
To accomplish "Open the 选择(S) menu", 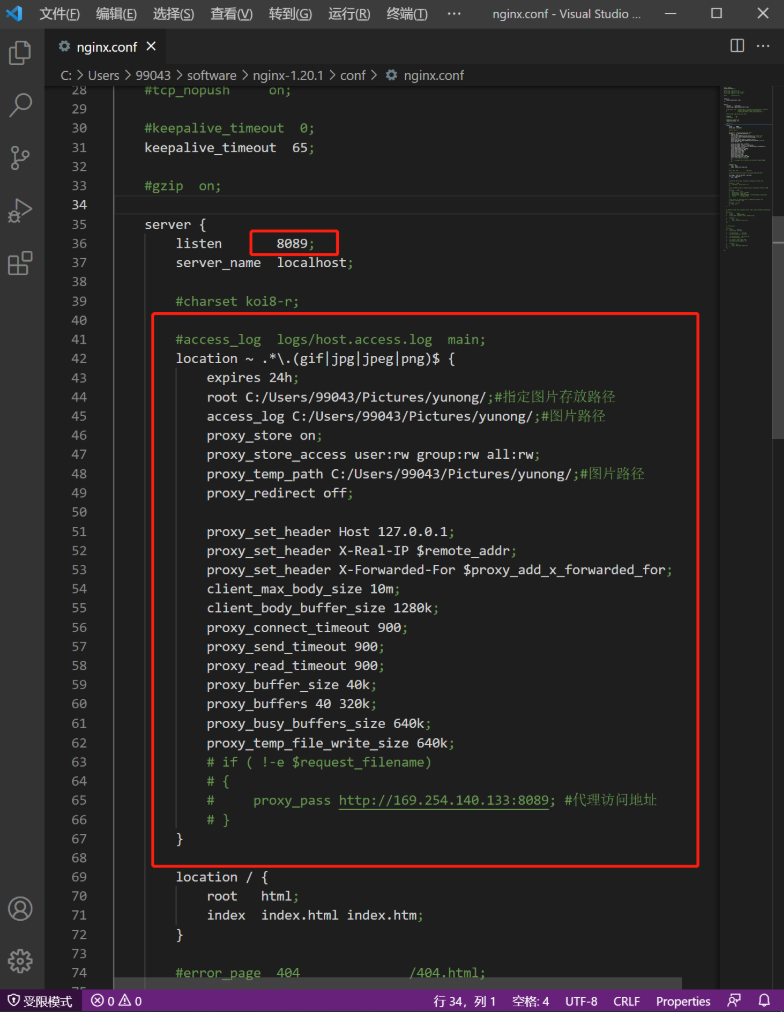I will [x=173, y=14].
